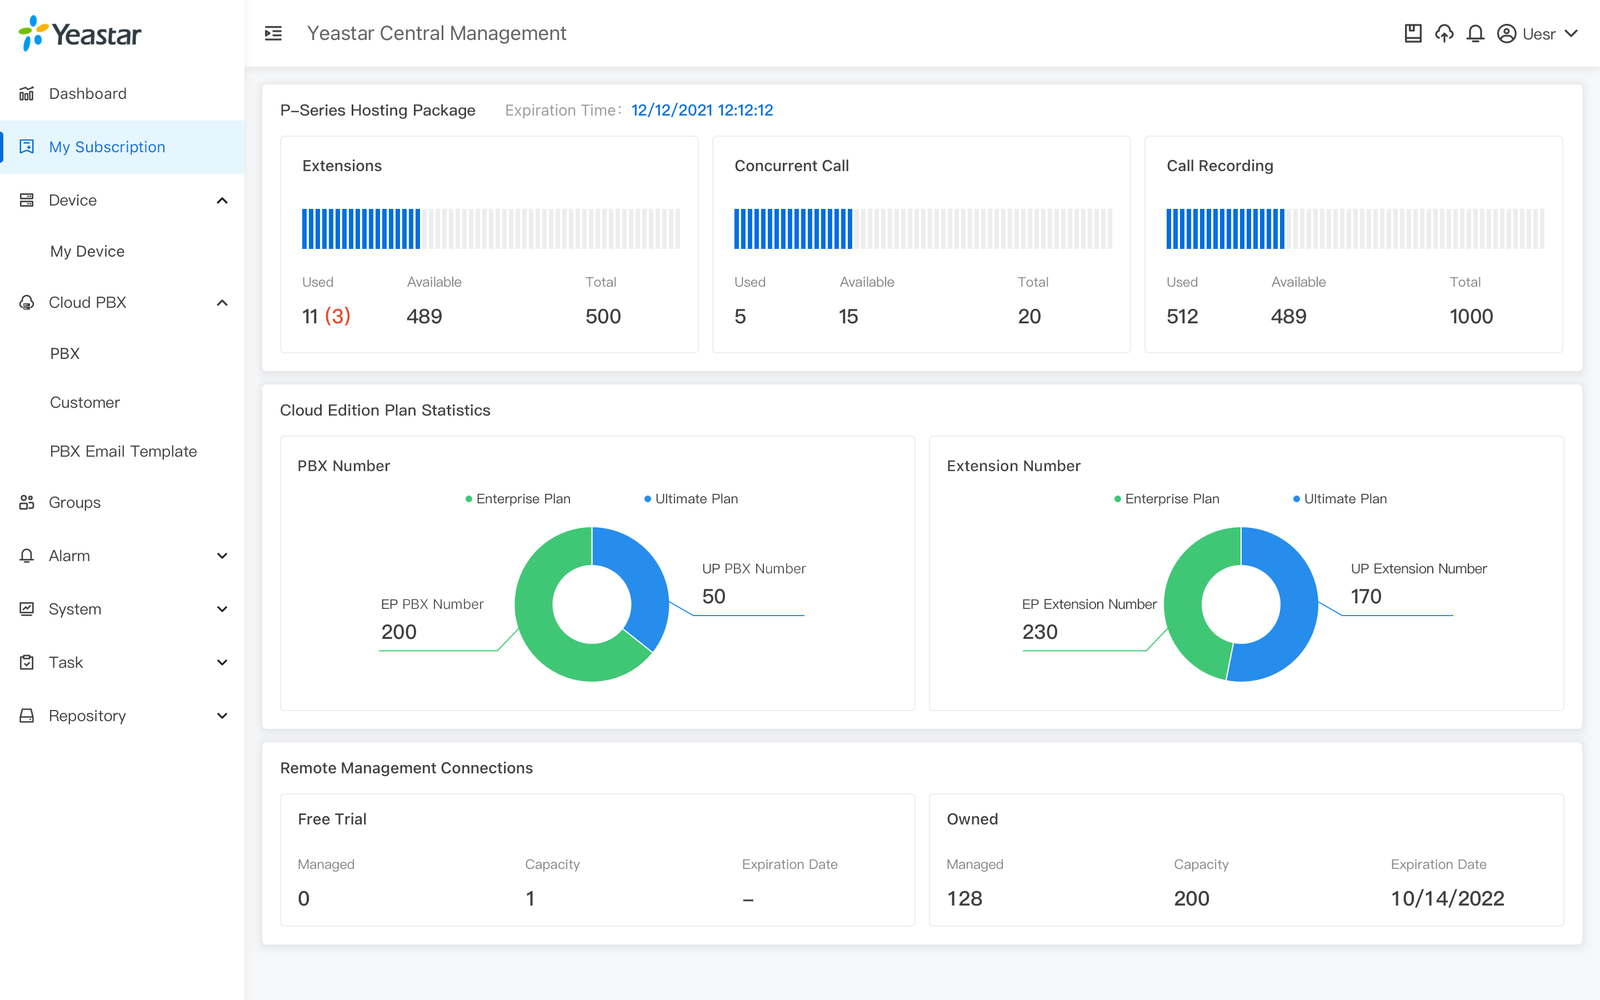The width and height of the screenshot is (1600, 1000).
Task: Click Owned managed value 128
Action: (x=965, y=899)
